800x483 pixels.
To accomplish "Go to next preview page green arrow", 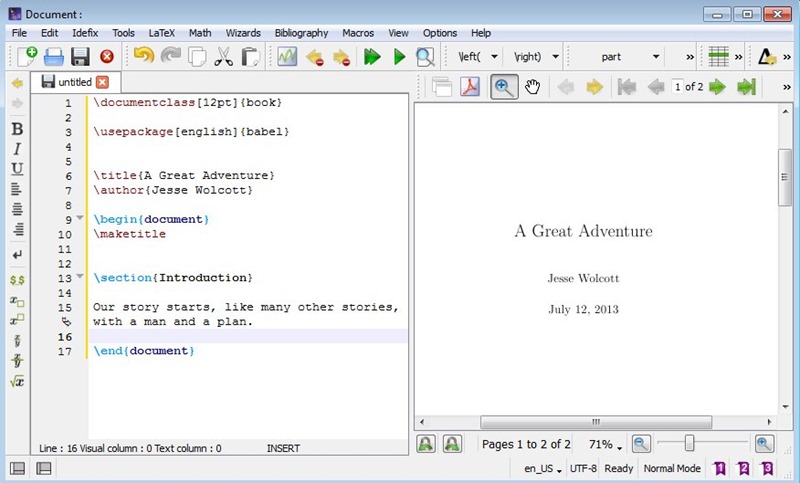I will 718,87.
